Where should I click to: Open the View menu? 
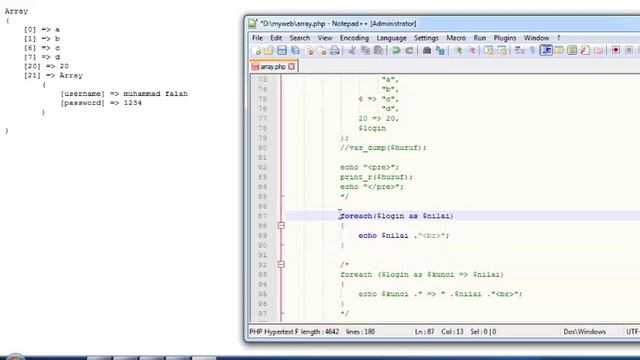coord(325,38)
